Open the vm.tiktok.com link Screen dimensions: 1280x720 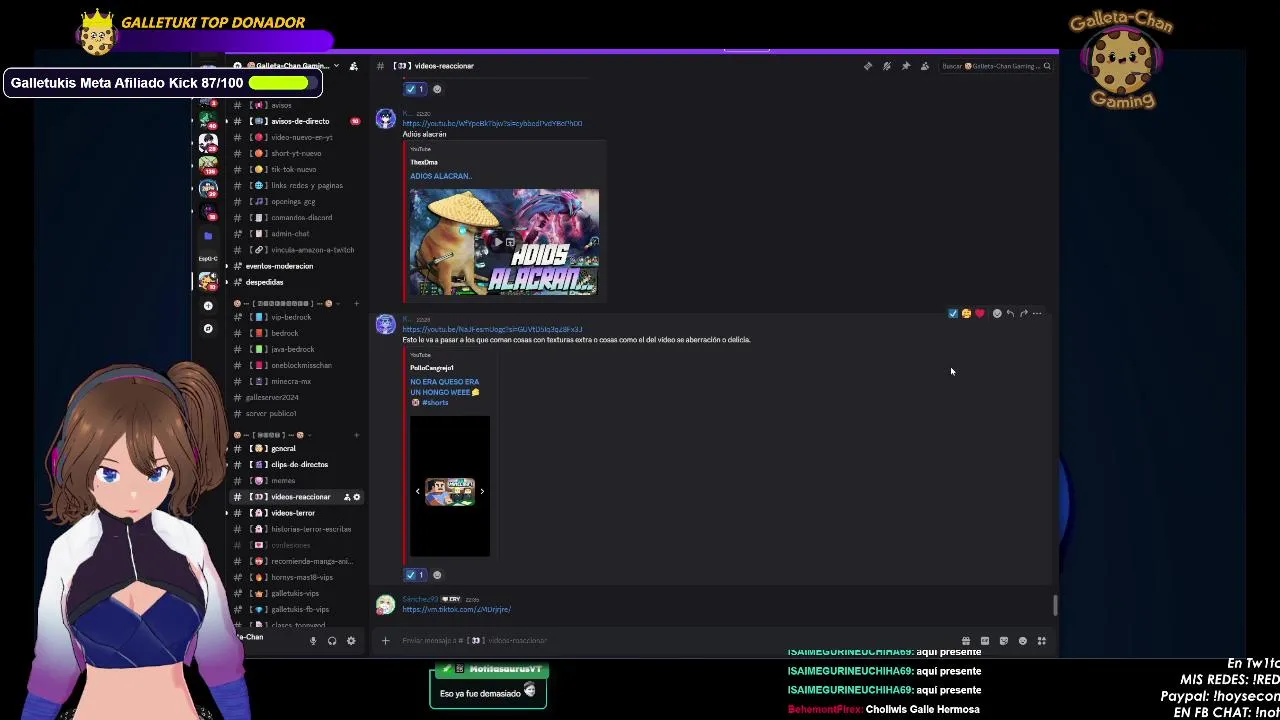[456, 609]
